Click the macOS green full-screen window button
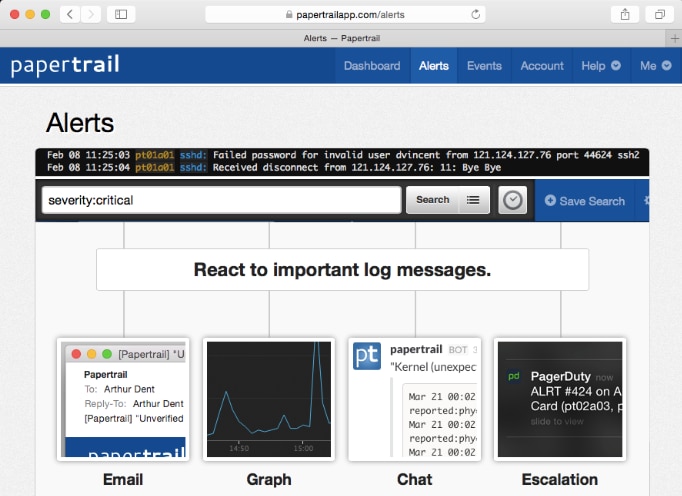The image size is (682, 496). 45,14
